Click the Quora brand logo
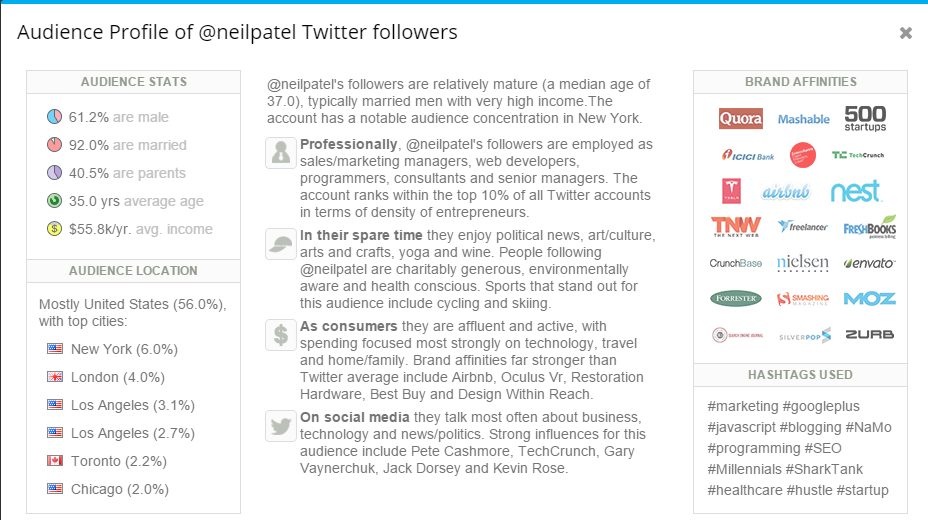Viewport: 928px width, 520px height. coord(740,118)
